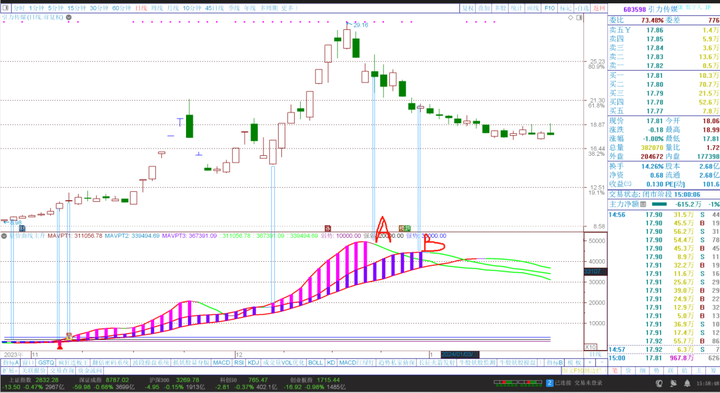Click the red dividend marker on chart axis
The width and height of the screenshot is (720, 393).
(x=328, y=228)
